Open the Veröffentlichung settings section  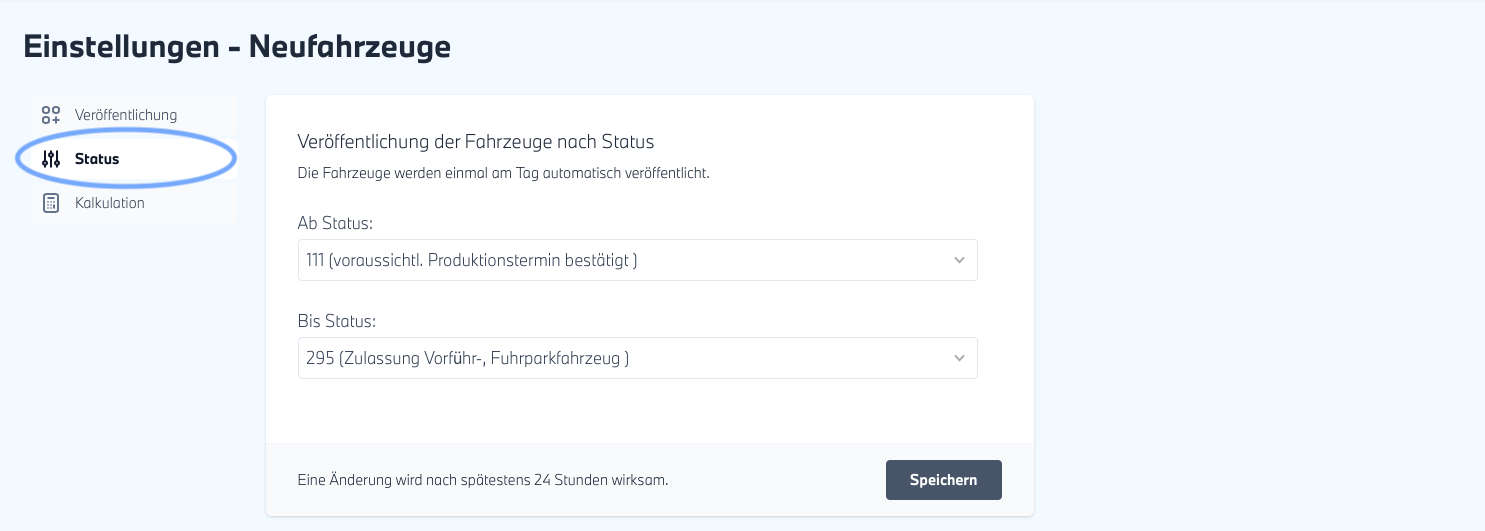(126, 115)
